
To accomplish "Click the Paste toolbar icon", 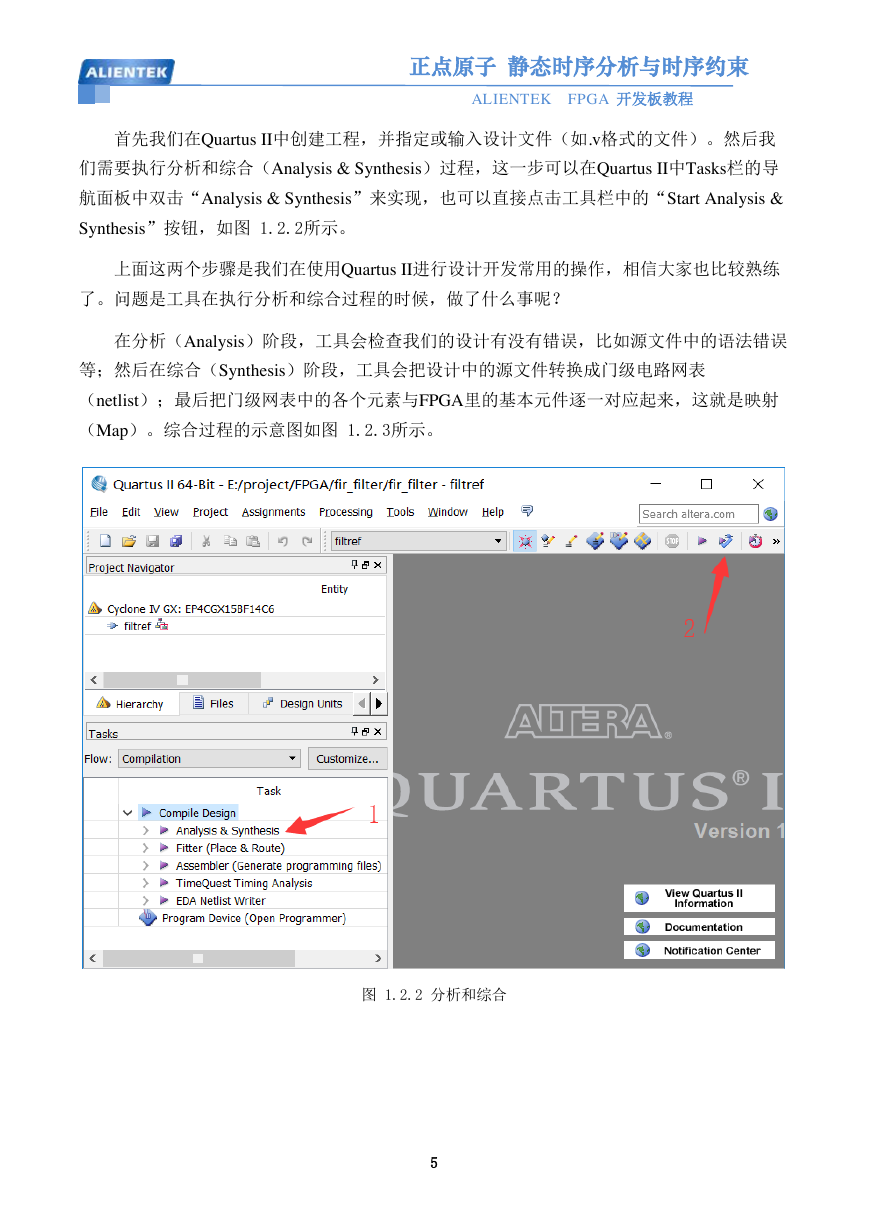I will [253, 541].
